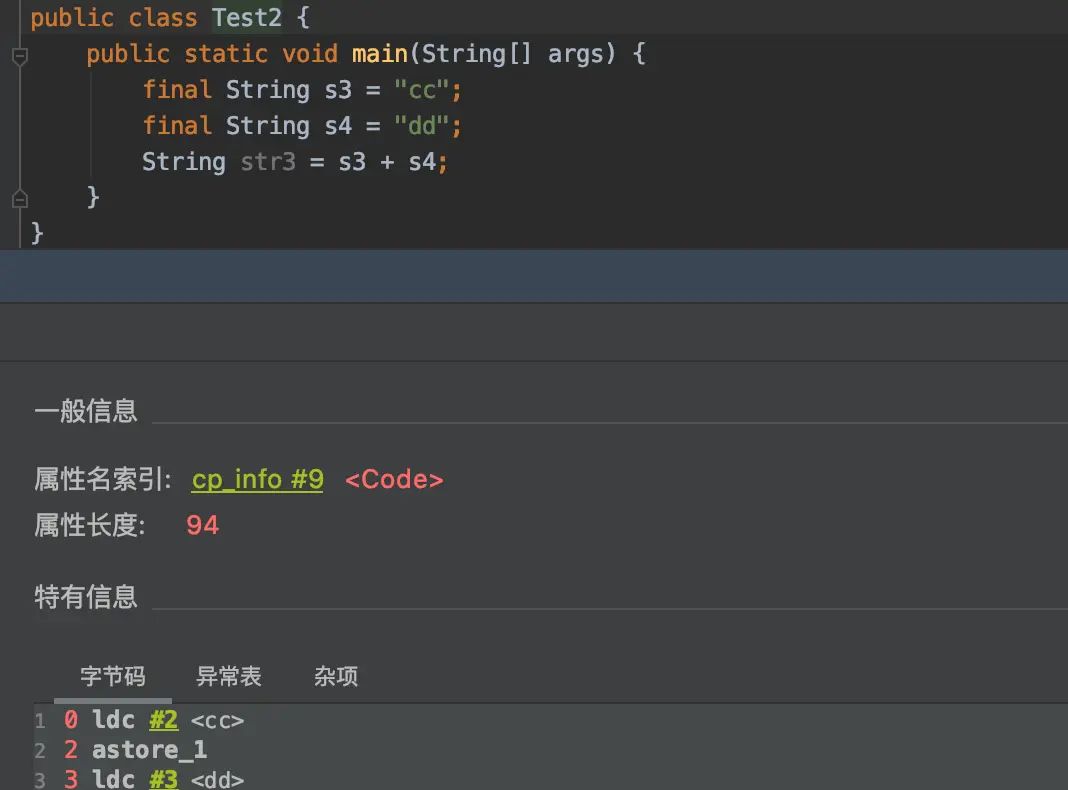
Task: Open the 杂项 miscellaneous tab
Action: click(335, 677)
